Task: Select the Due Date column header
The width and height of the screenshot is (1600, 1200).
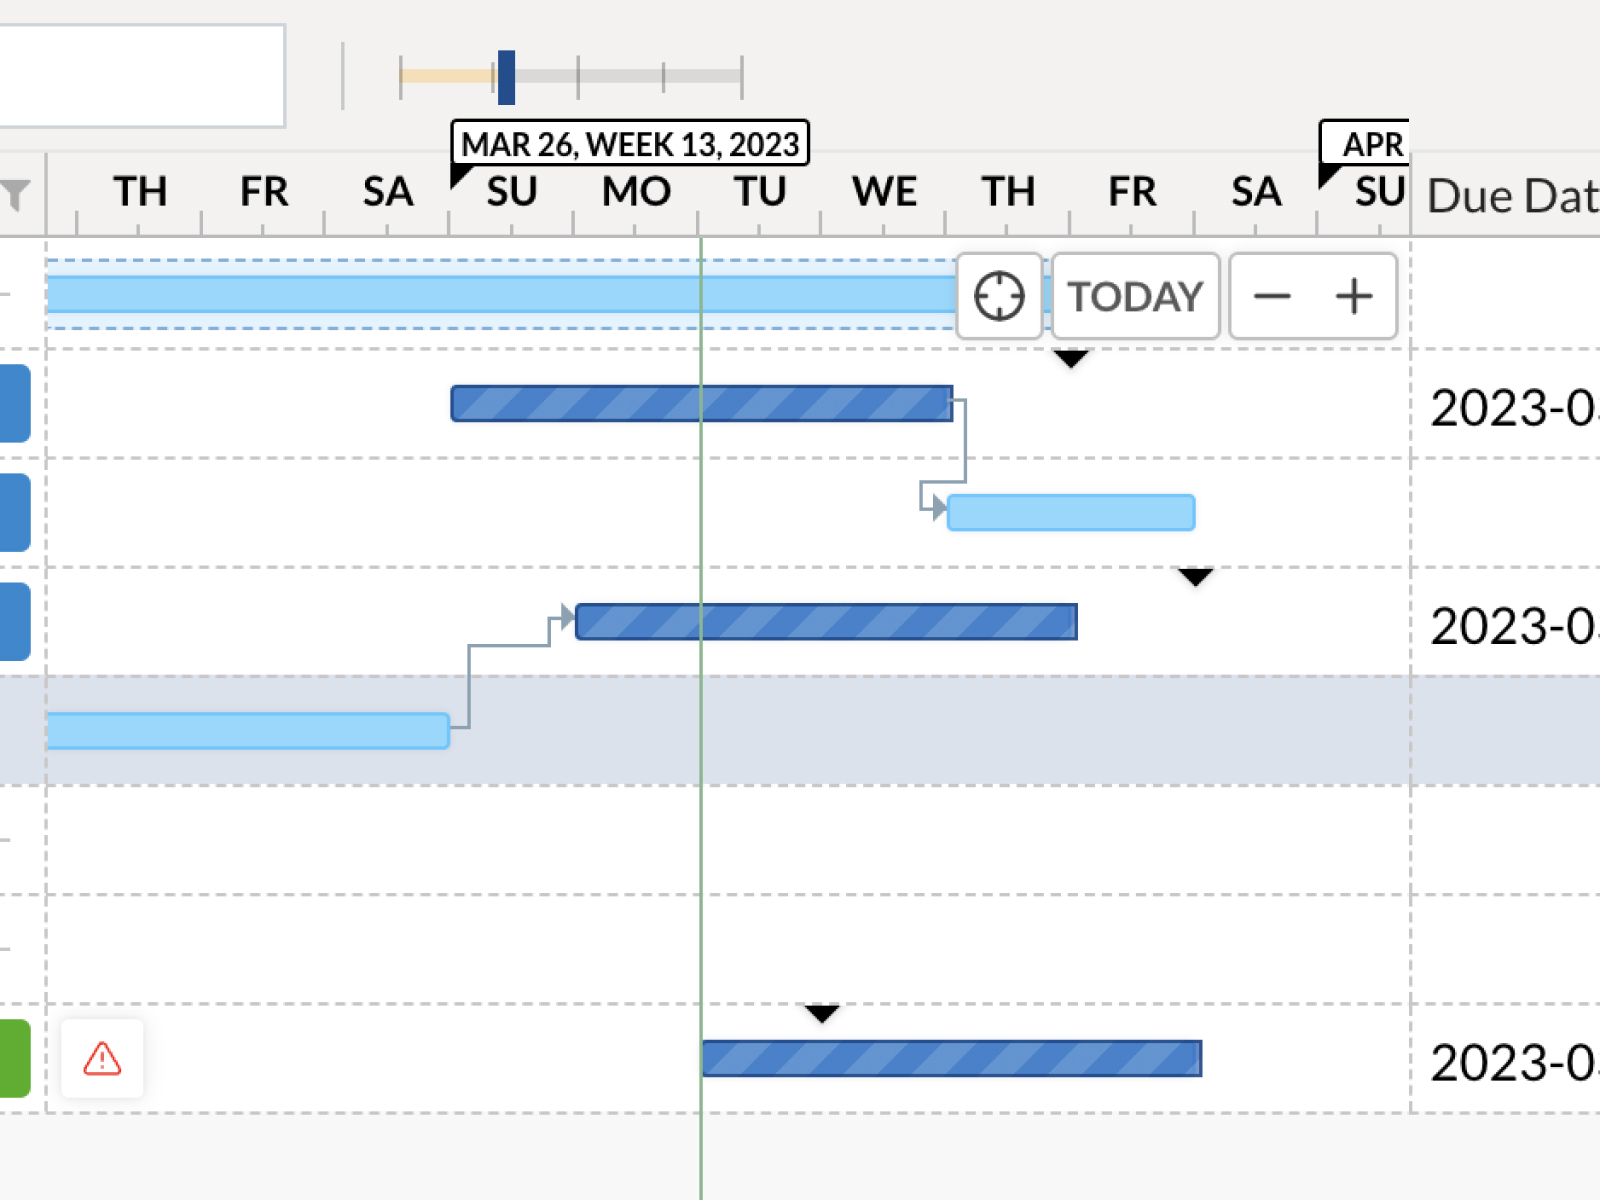Action: (1510, 196)
